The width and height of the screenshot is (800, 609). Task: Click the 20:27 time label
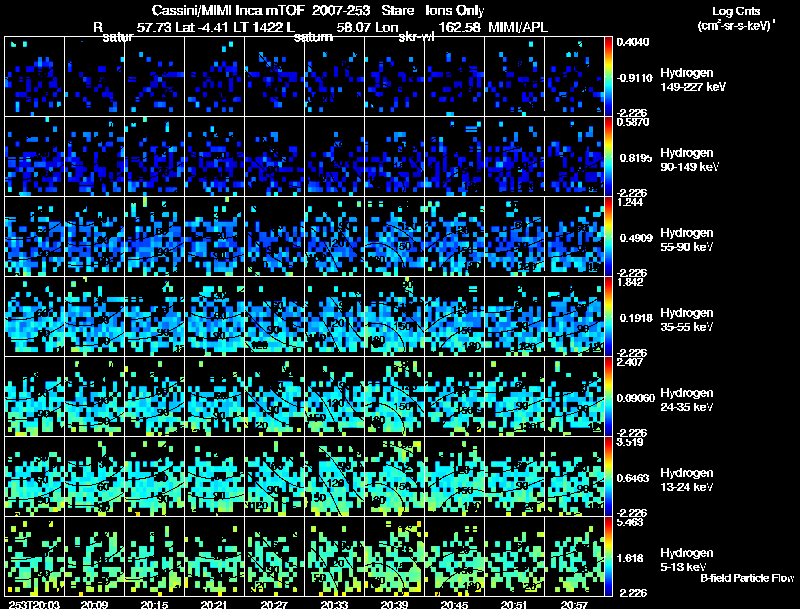click(x=274, y=604)
